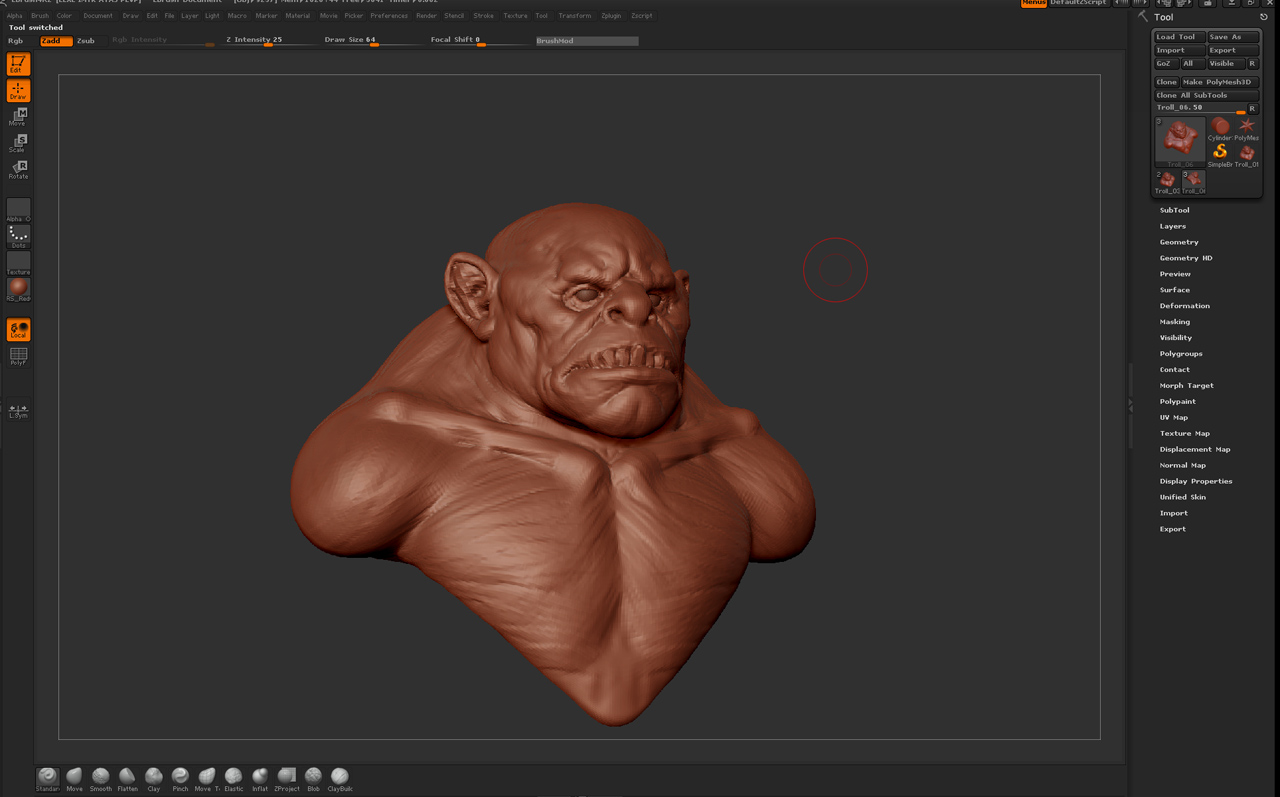Viewport: 1280px width, 797px height.
Task: Click the Save As button
Action: point(1232,37)
